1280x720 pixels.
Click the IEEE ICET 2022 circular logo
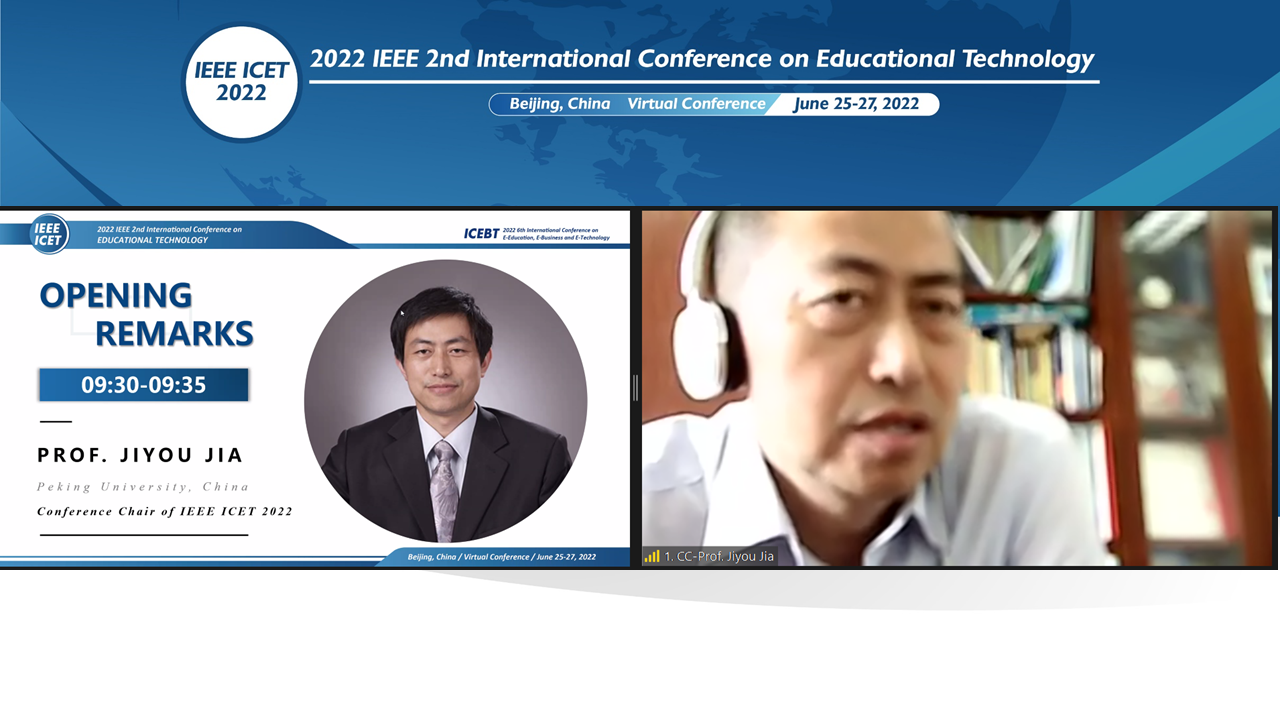pos(241,83)
